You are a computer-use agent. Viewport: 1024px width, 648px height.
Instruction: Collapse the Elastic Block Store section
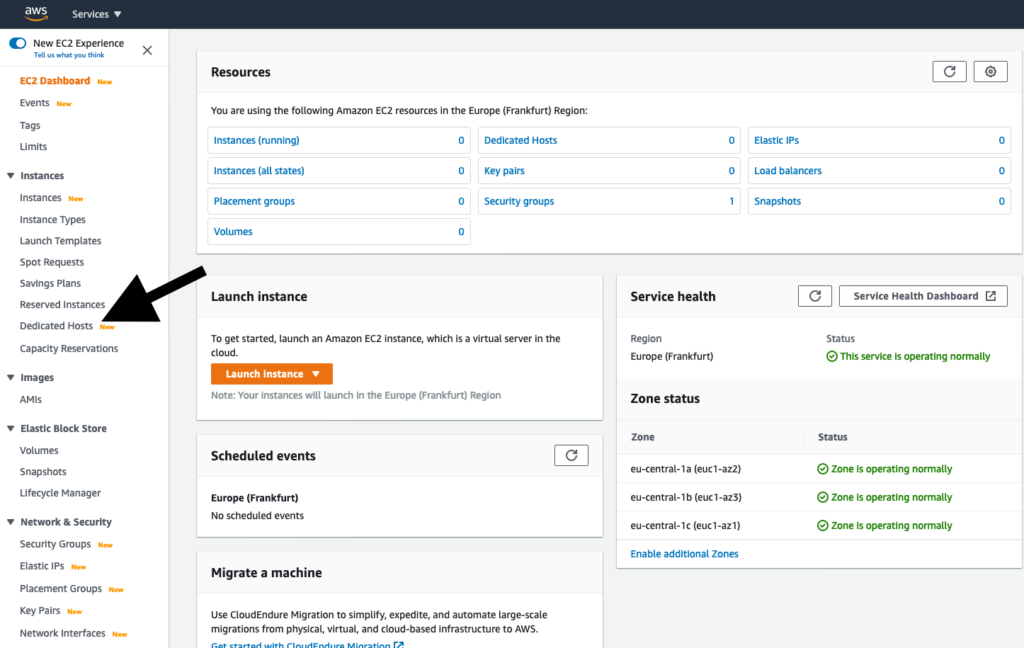tap(10, 429)
